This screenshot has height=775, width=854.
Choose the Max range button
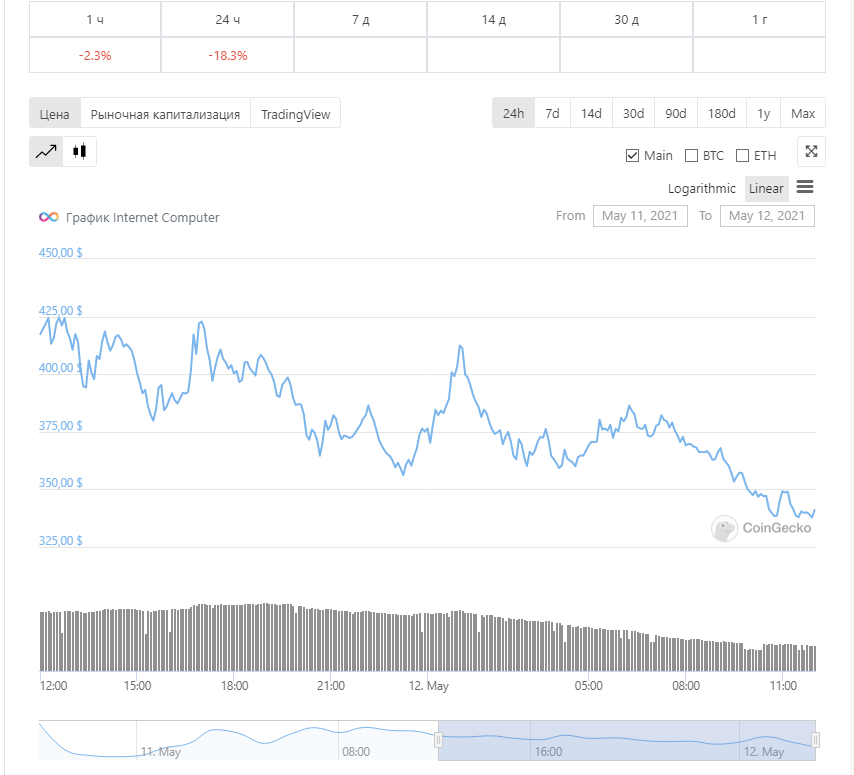tap(803, 113)
